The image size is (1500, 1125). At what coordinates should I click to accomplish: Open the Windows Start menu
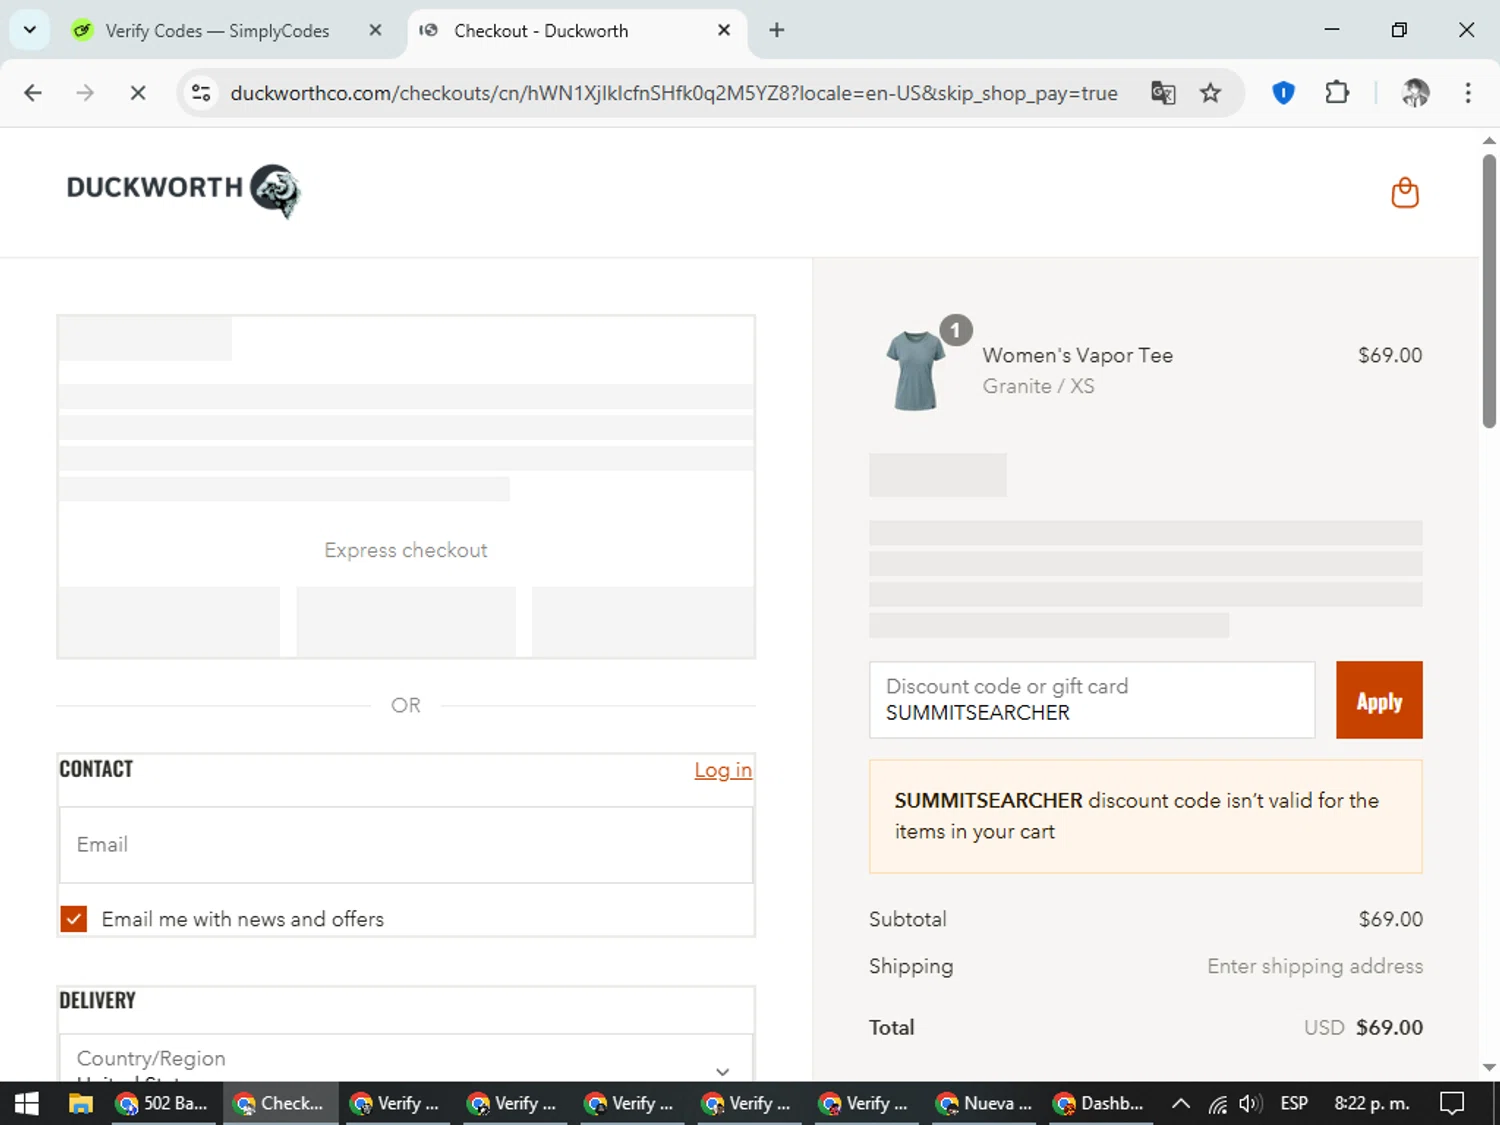pos(27,1103)
